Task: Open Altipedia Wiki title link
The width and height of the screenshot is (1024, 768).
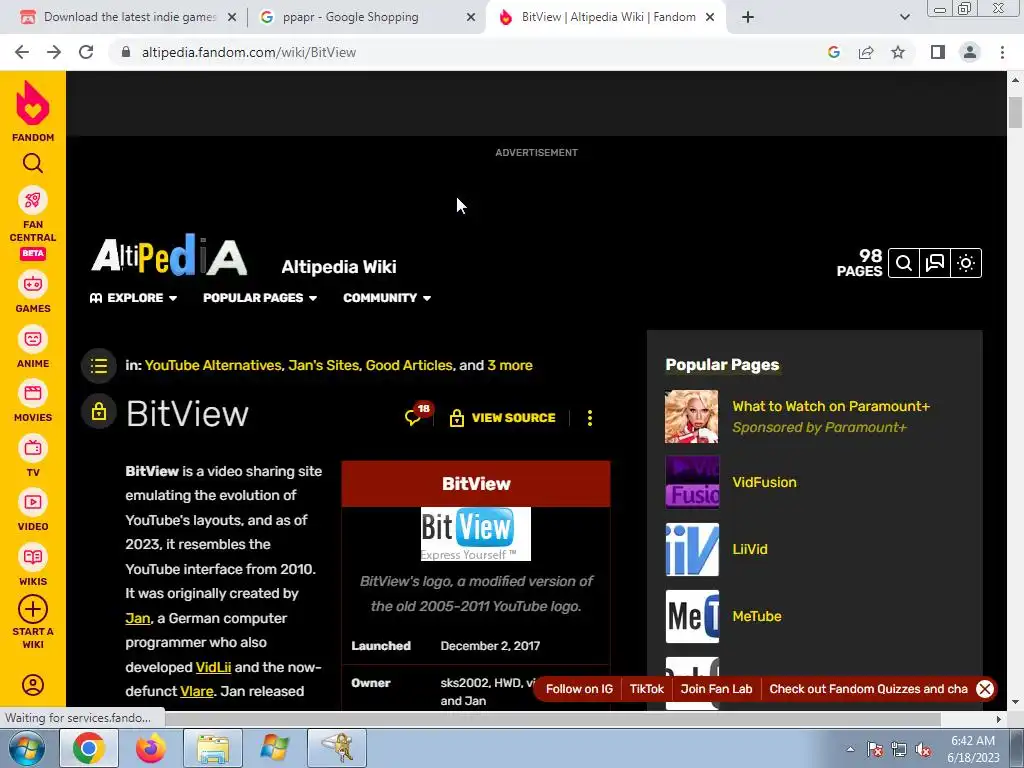Action: [x=339, y=266]
